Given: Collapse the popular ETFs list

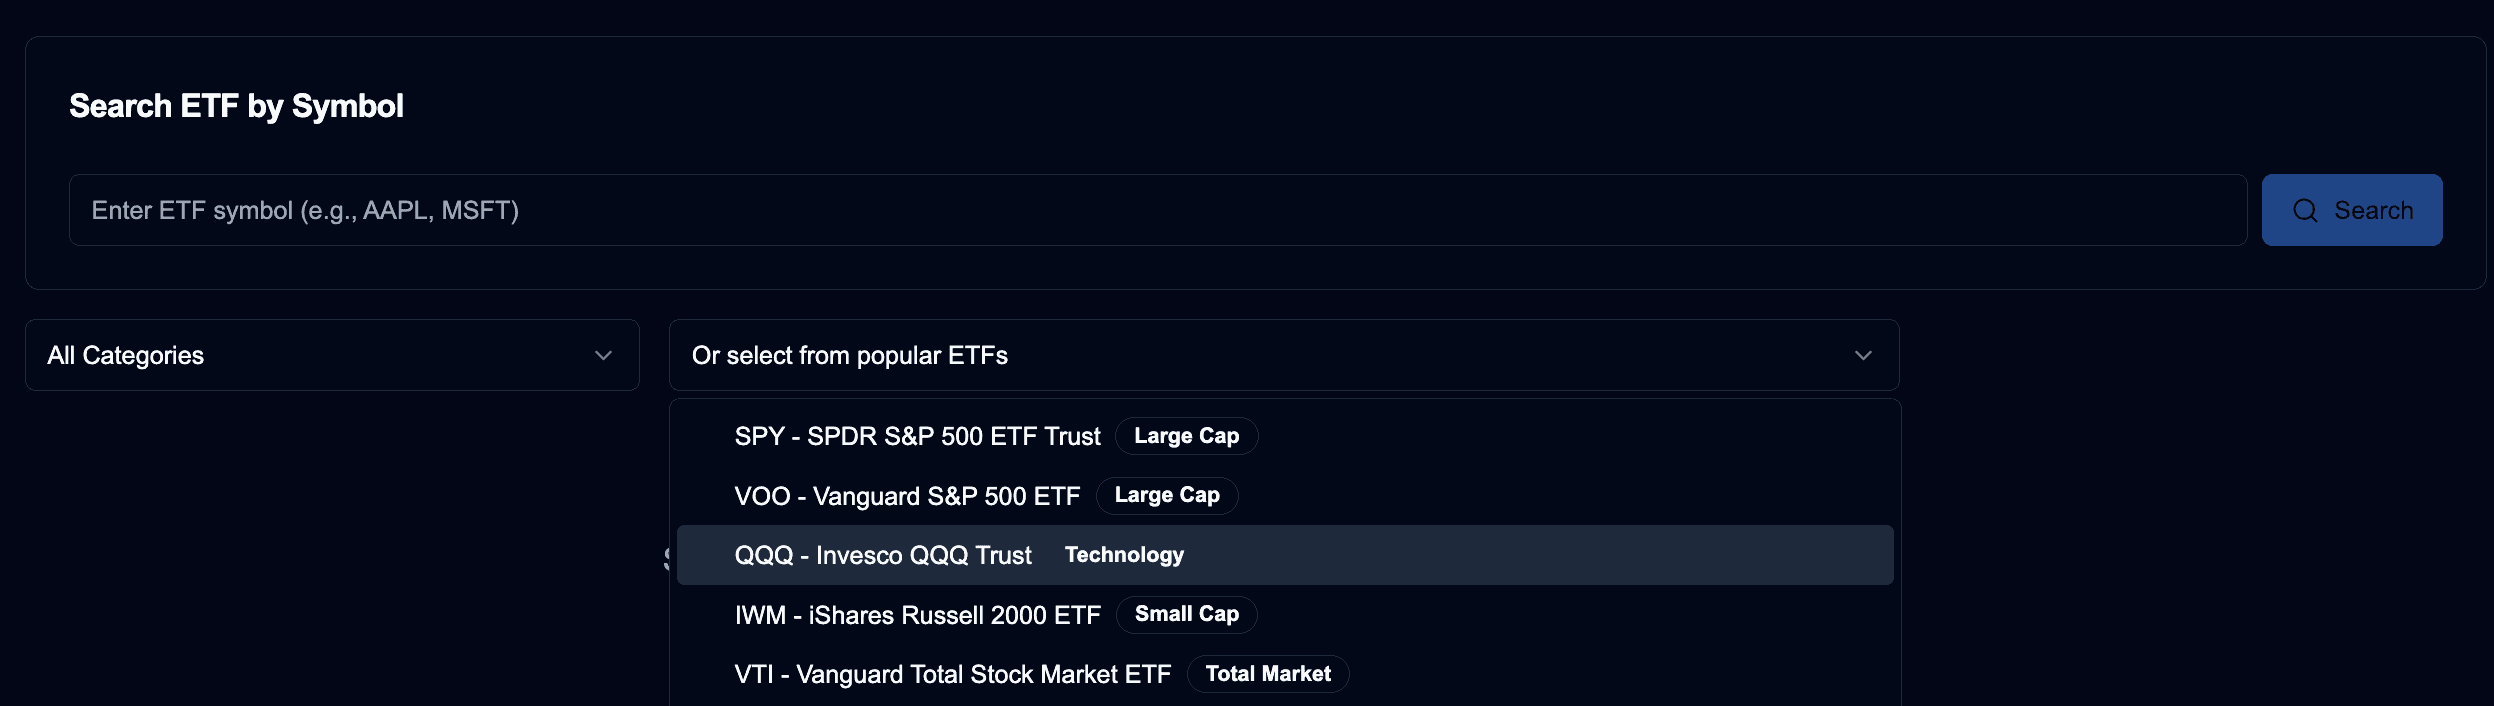Looking at the screenshot, I should pyautogui.click(x=1283, y=354).
